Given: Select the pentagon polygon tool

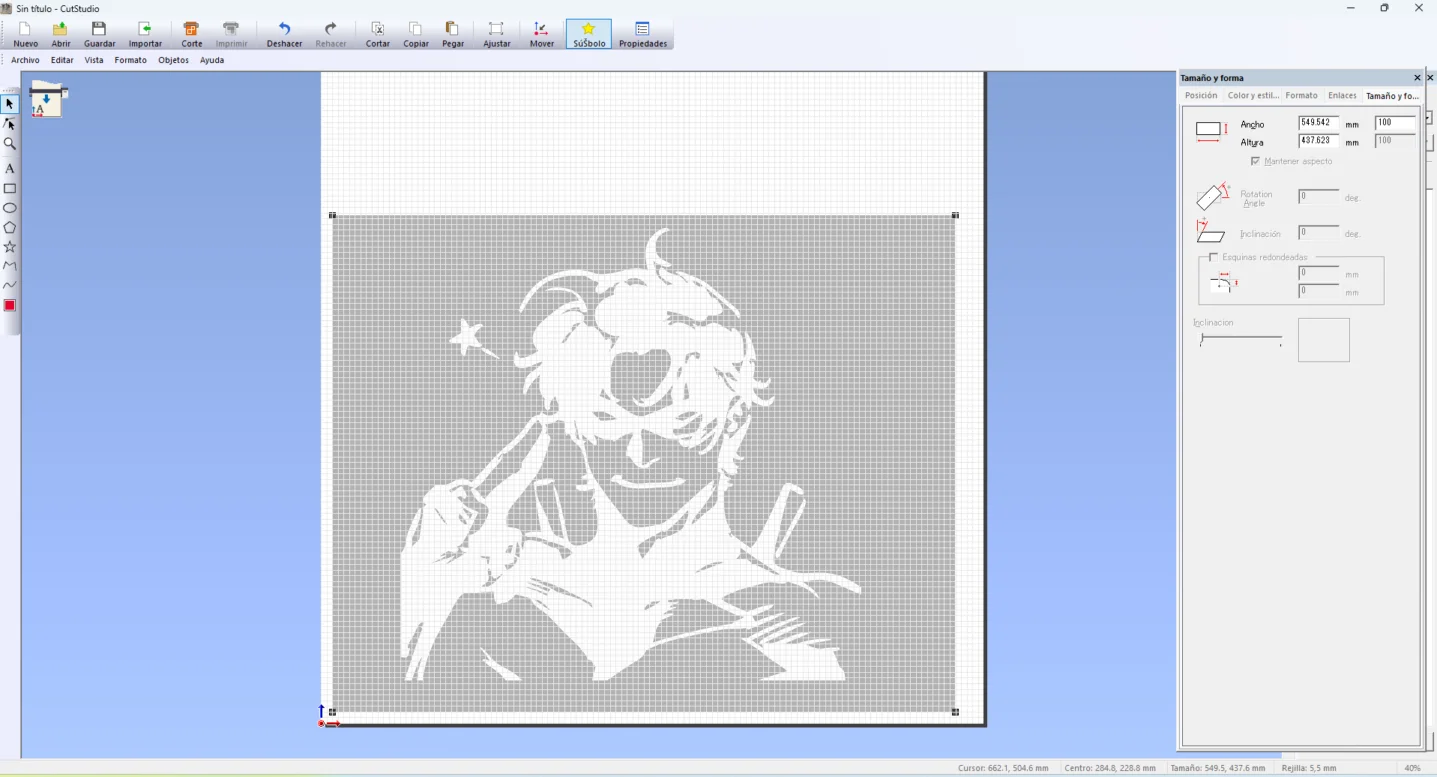Looking at the screenshot, I should pos(10,227).
